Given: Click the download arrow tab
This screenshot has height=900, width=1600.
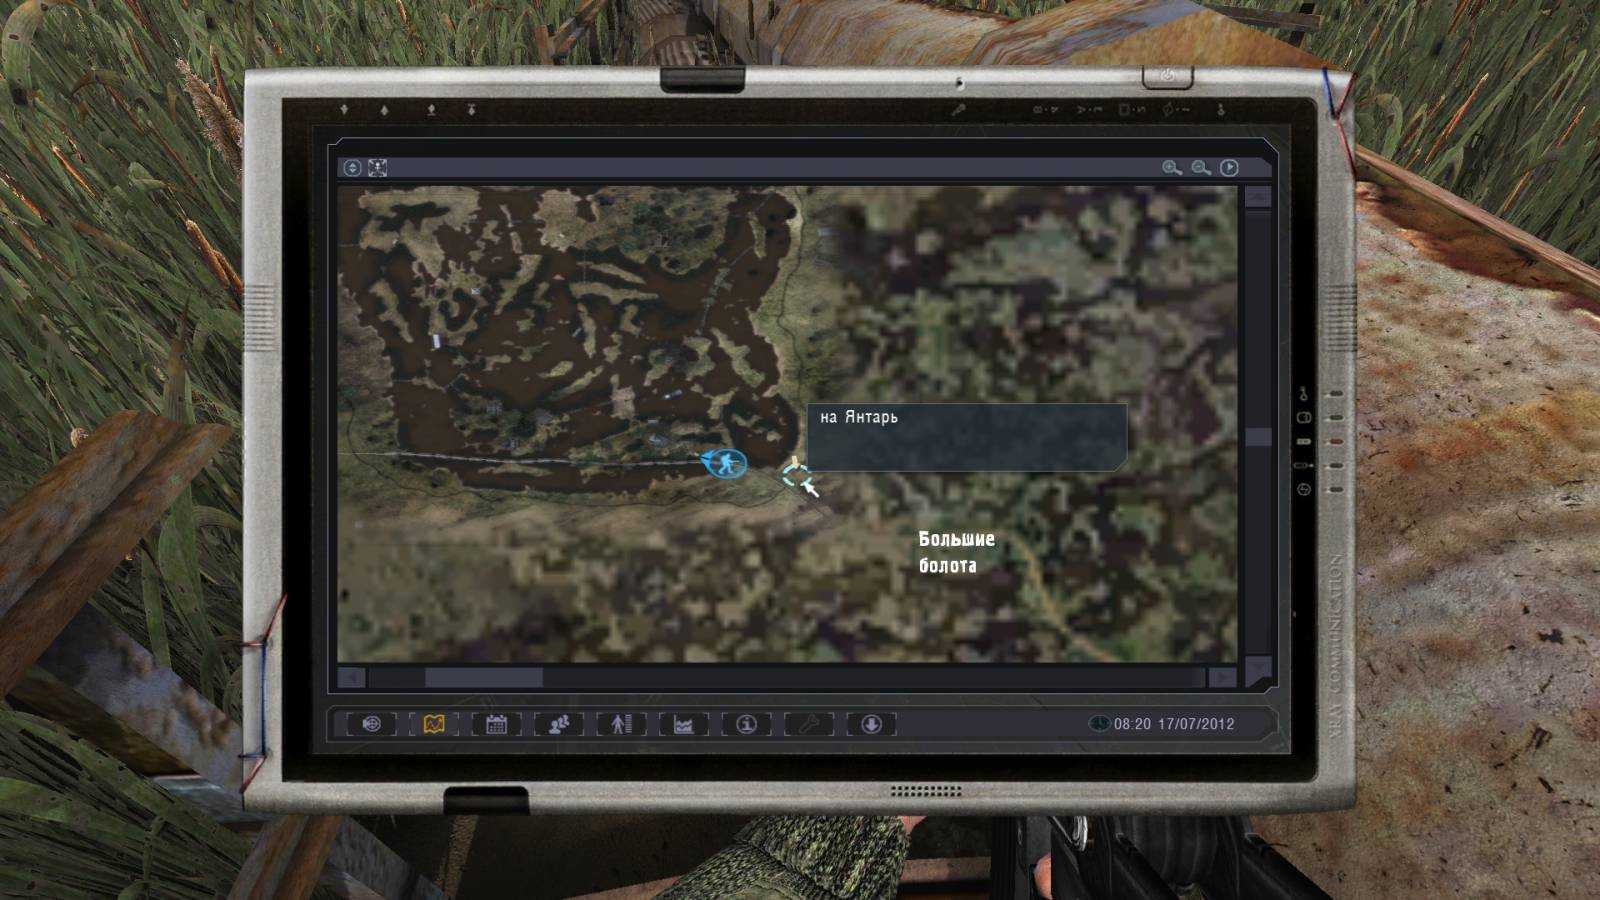Looking at the screenshot, I should [x=871, y=724].
